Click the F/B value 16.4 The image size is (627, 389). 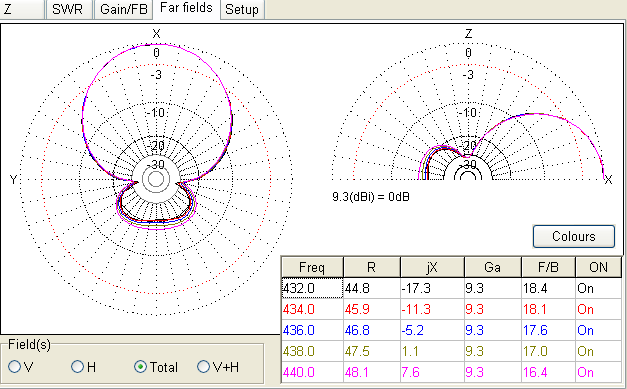(x=548, y=372)
